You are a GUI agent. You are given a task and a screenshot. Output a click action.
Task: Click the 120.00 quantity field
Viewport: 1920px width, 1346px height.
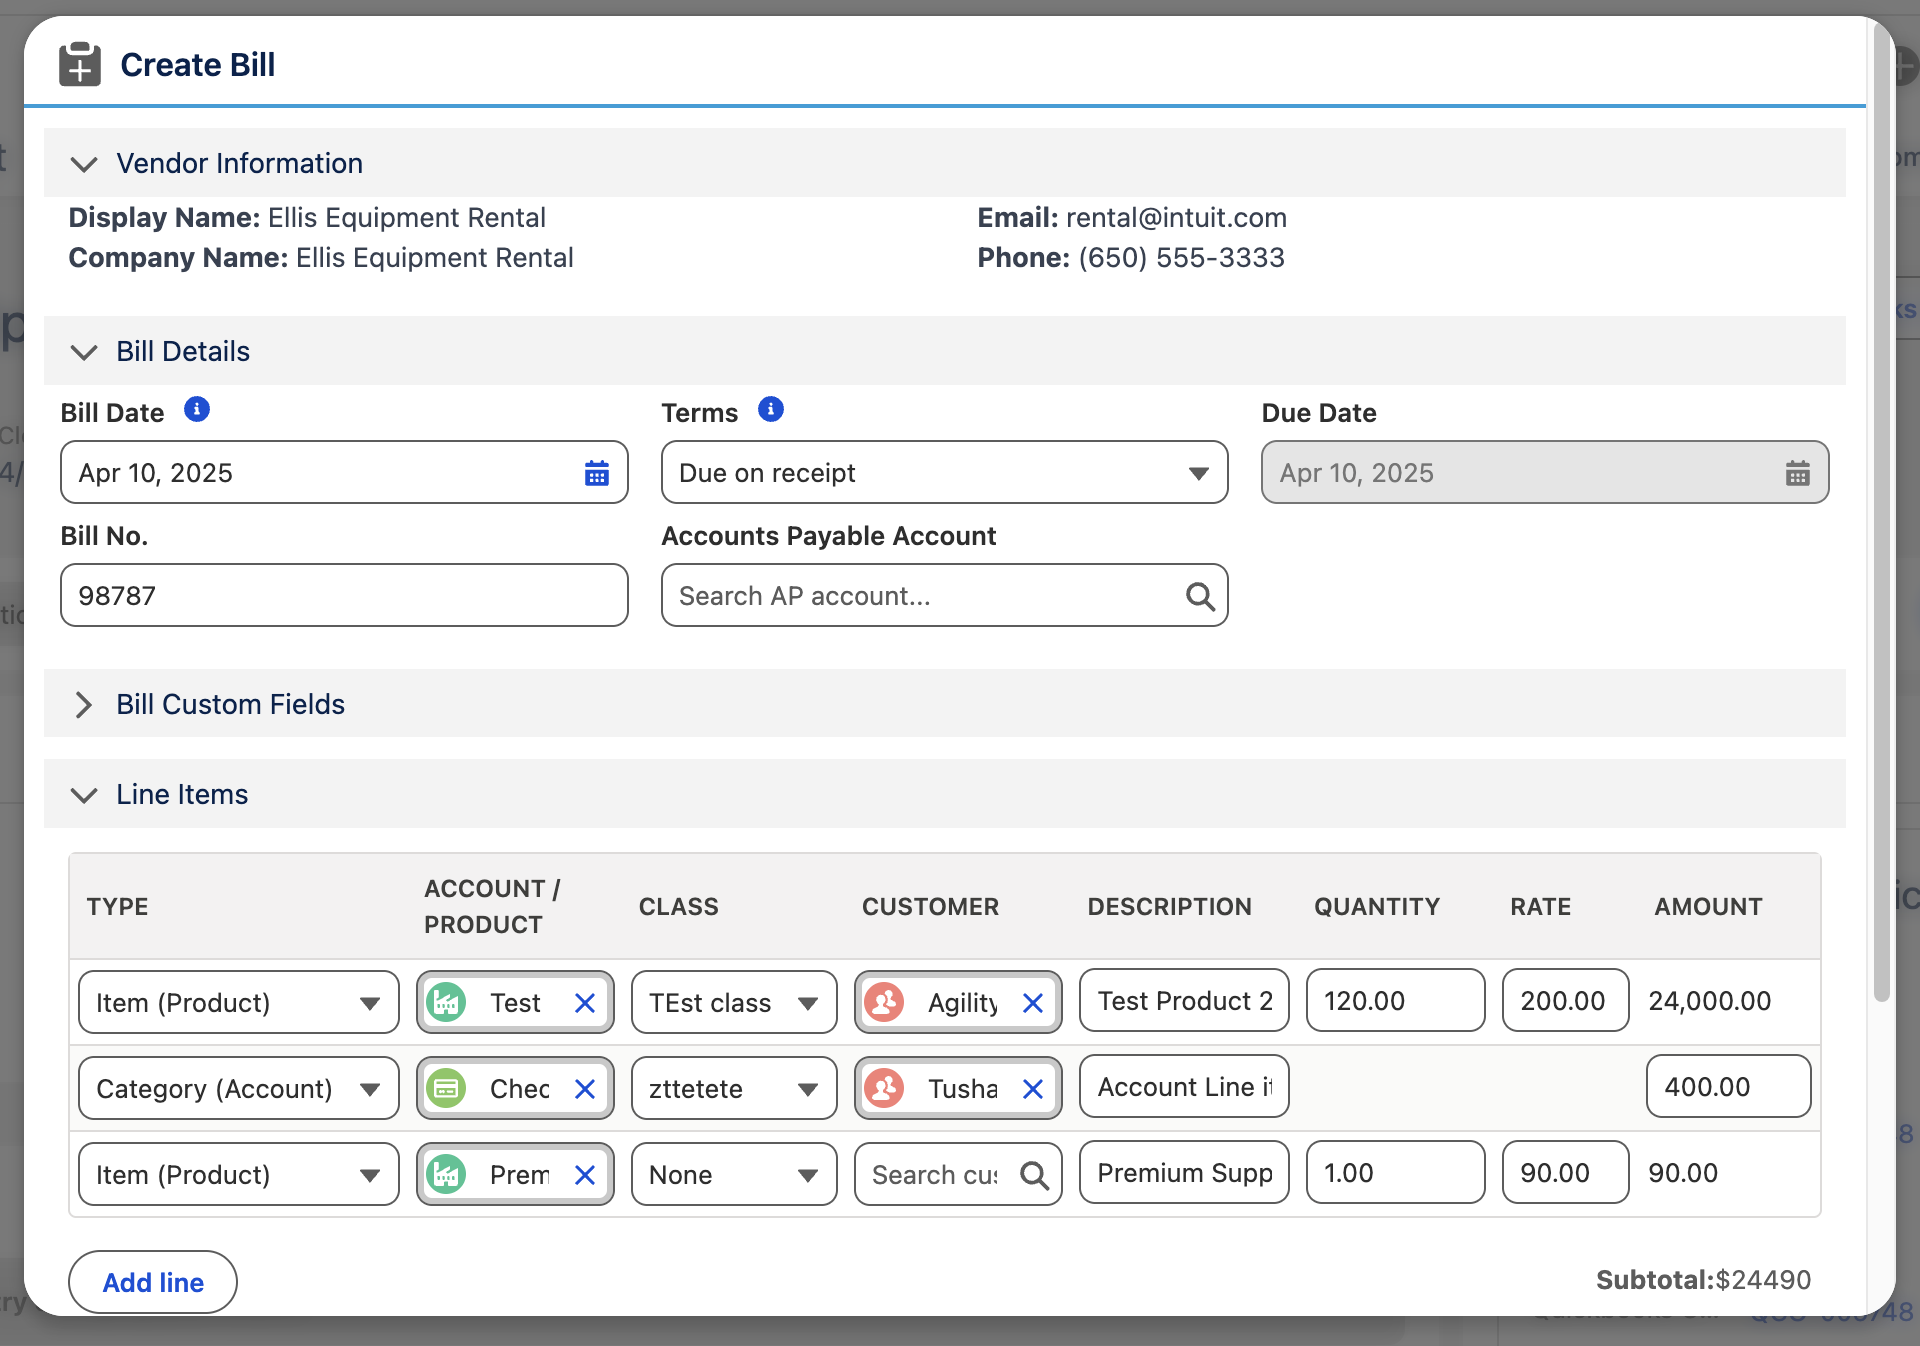click(x=1395, y=1001)
